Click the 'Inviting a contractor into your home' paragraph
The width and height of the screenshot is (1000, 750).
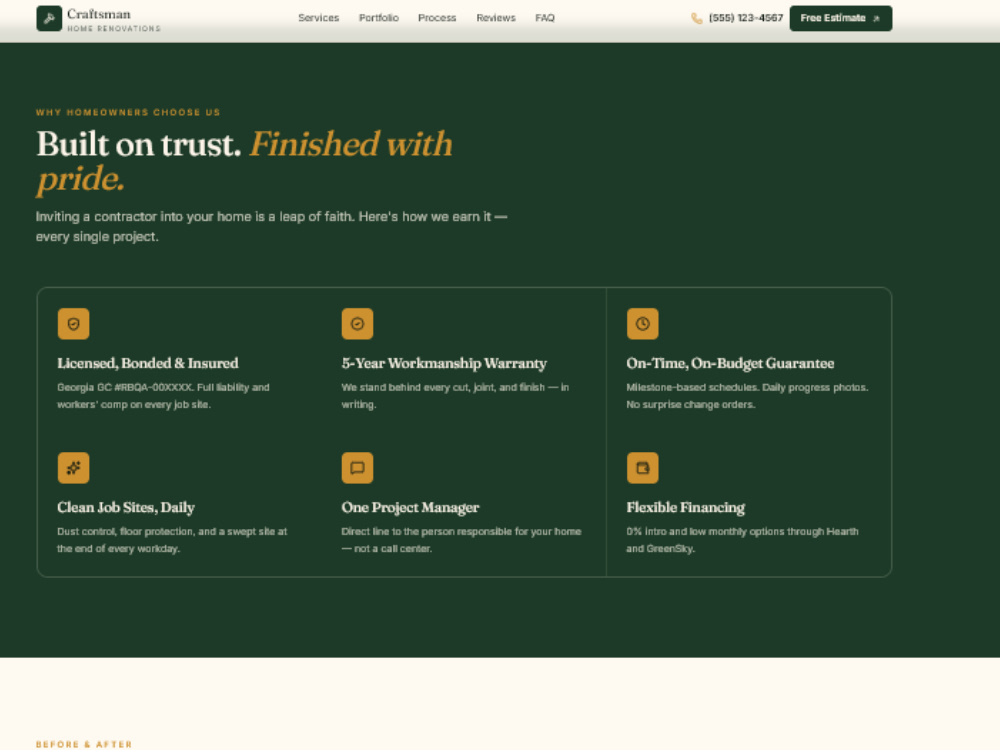pos(272,226)
